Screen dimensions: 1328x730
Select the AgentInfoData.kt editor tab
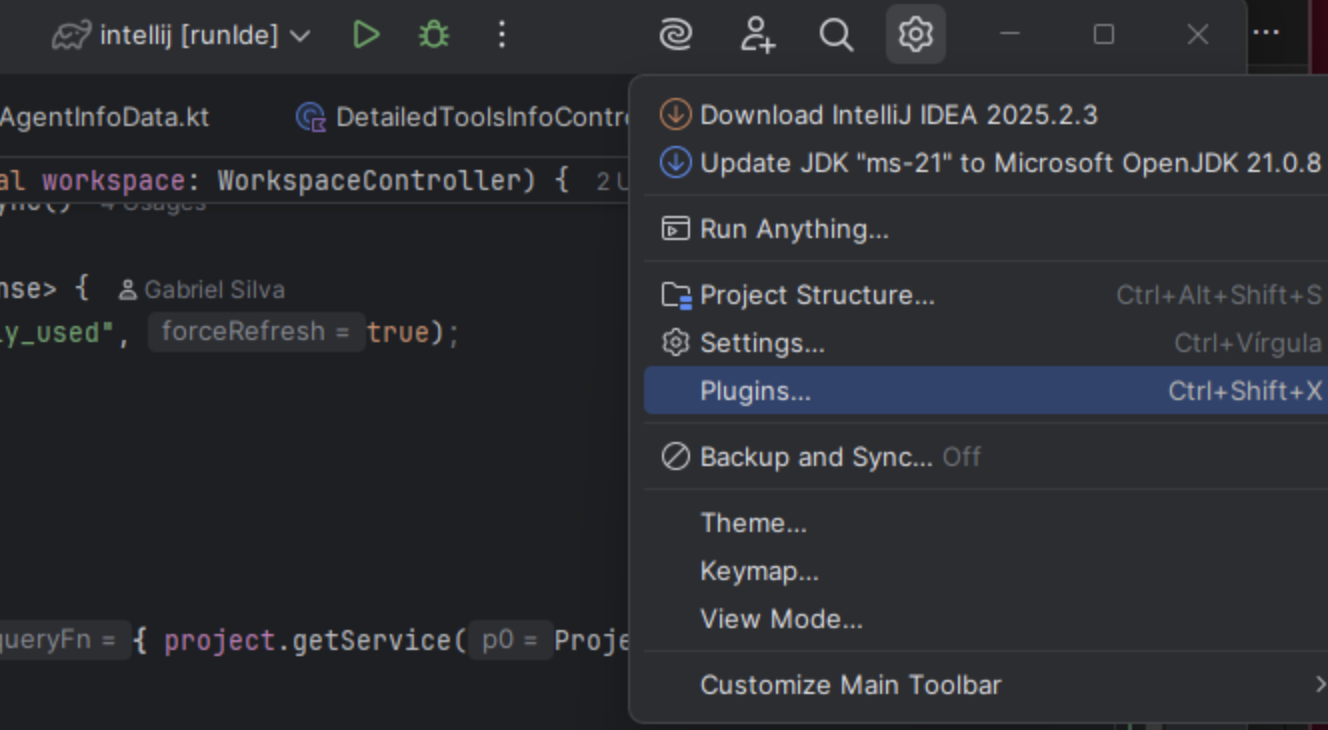(x=104, y=117)
